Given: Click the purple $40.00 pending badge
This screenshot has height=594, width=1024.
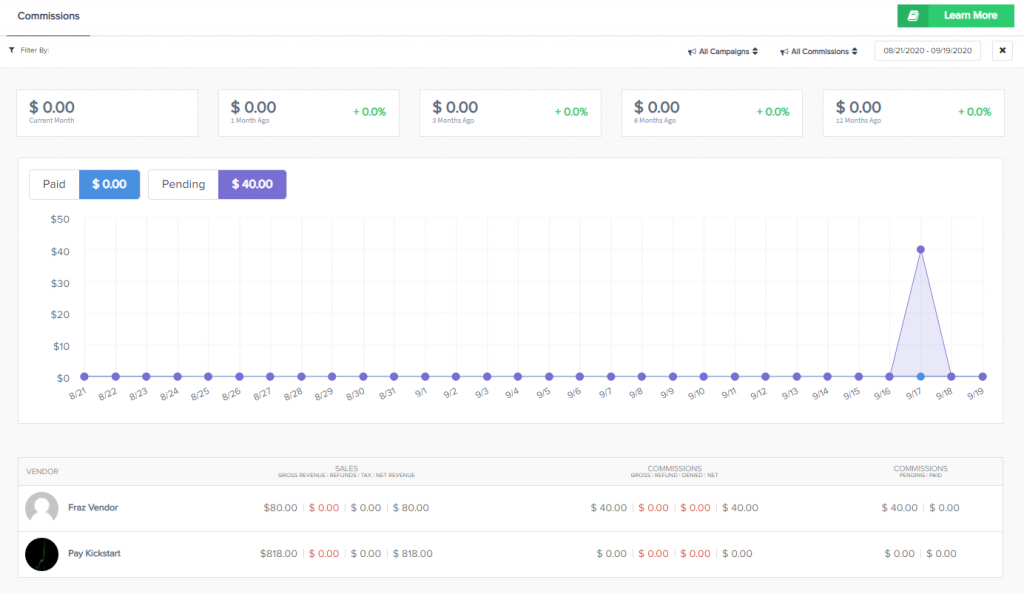Looking at the screenshot, I should [252, 184].
